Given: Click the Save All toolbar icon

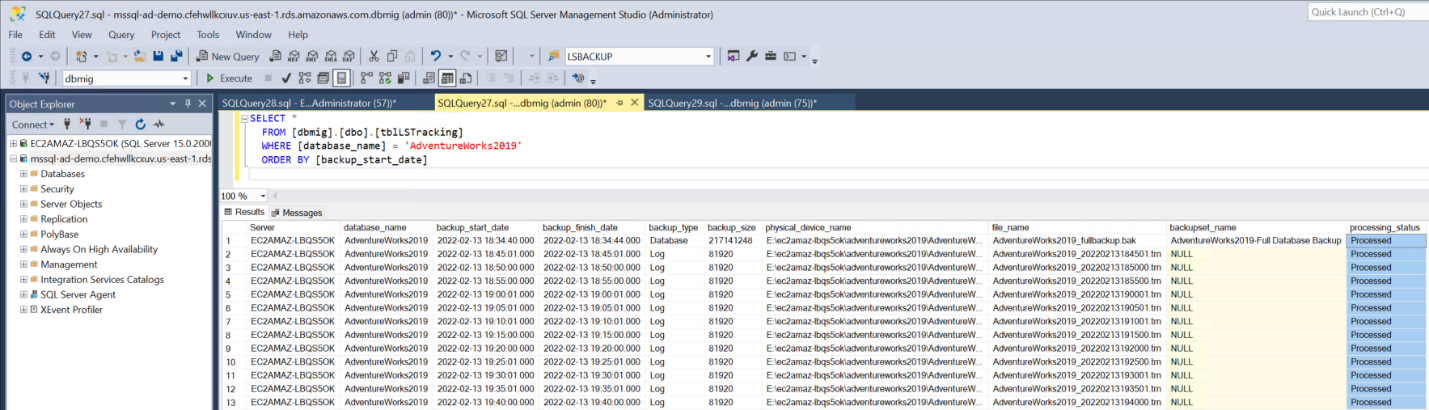Looking at the screenshot, I should click(177, 57).
